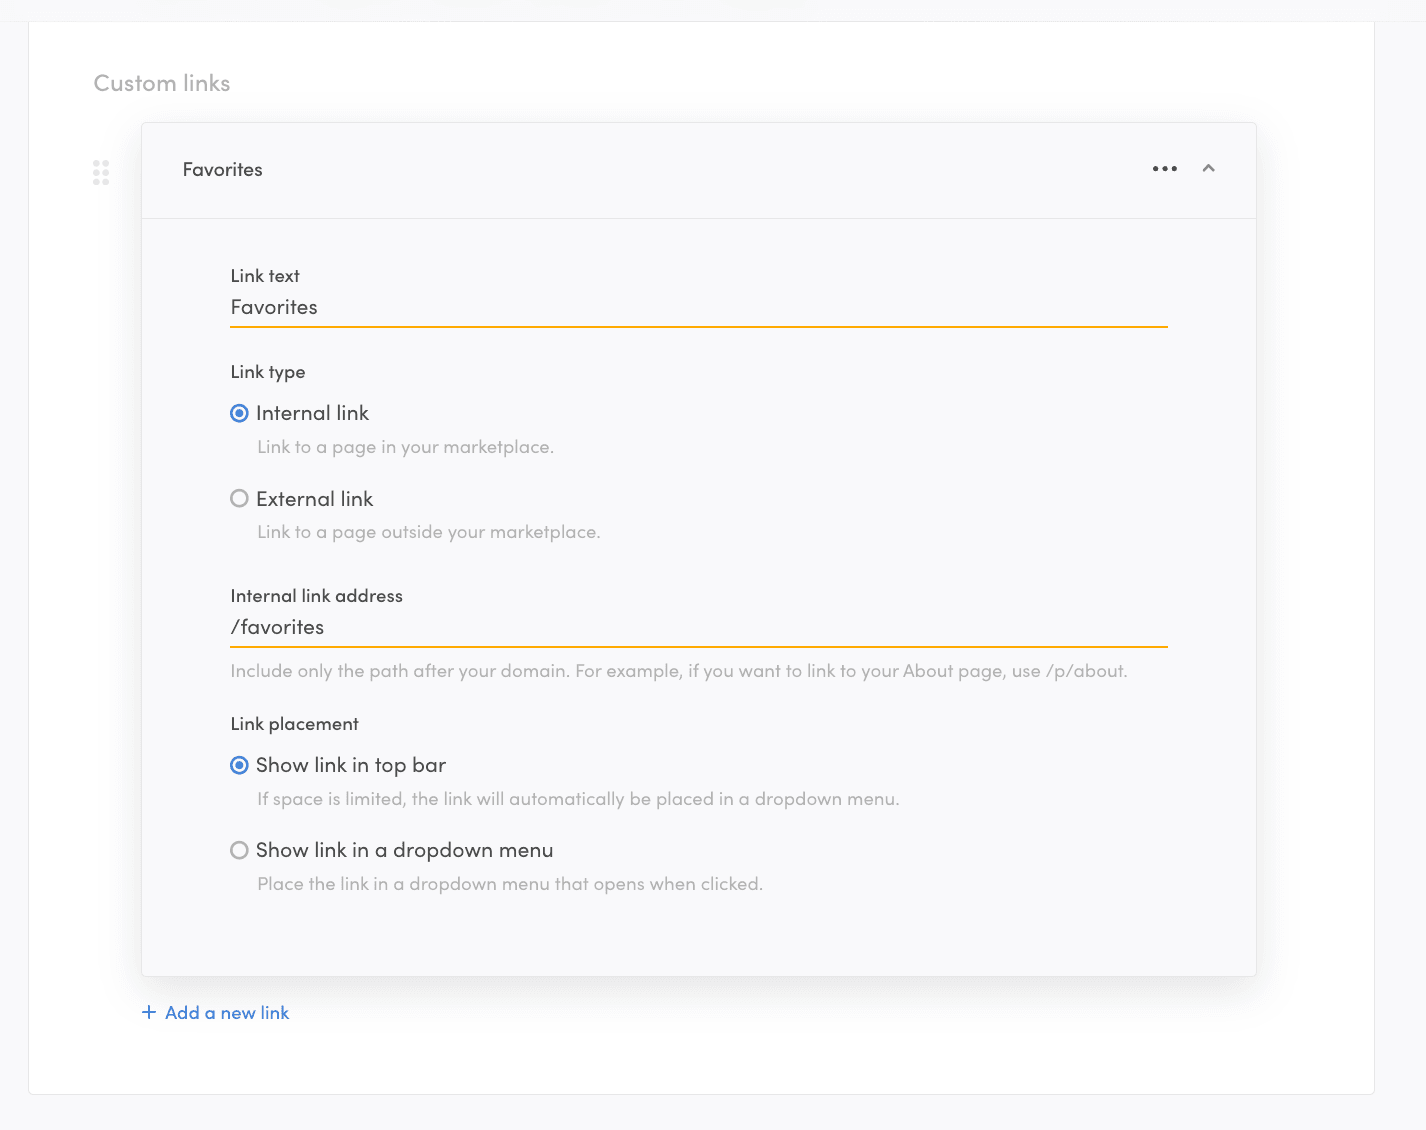Click the Link placement section label
1426x1130 pixels.
coord(294,724)
